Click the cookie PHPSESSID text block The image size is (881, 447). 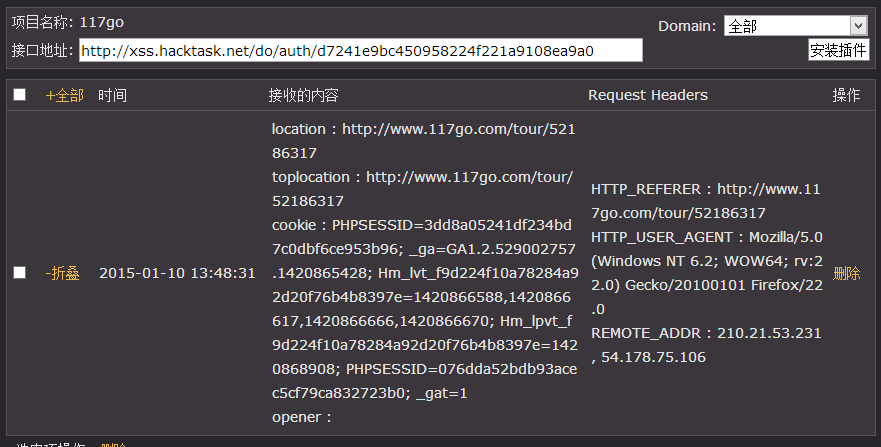[425, 309]
